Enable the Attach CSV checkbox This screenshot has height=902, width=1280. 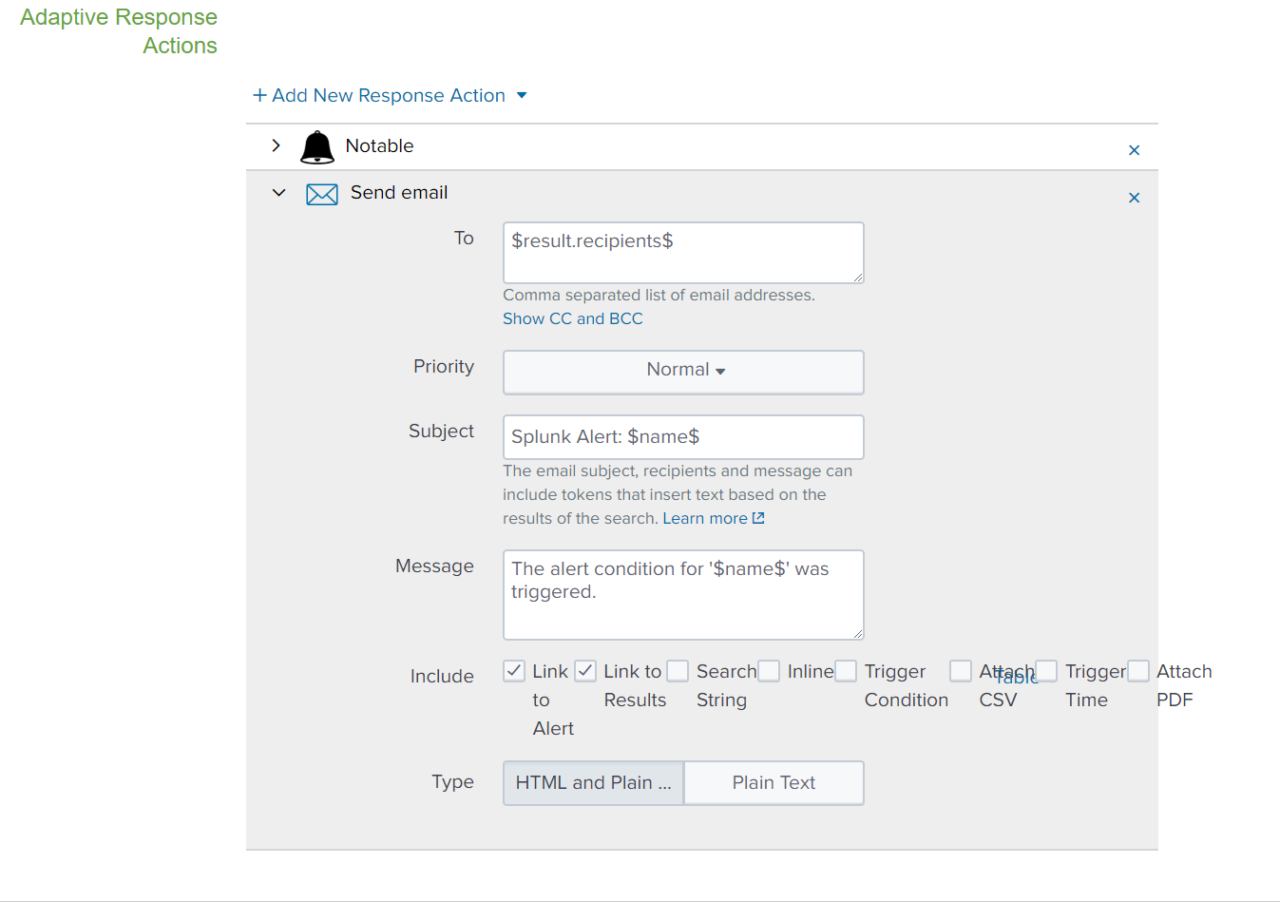click(x=960, y=671)
